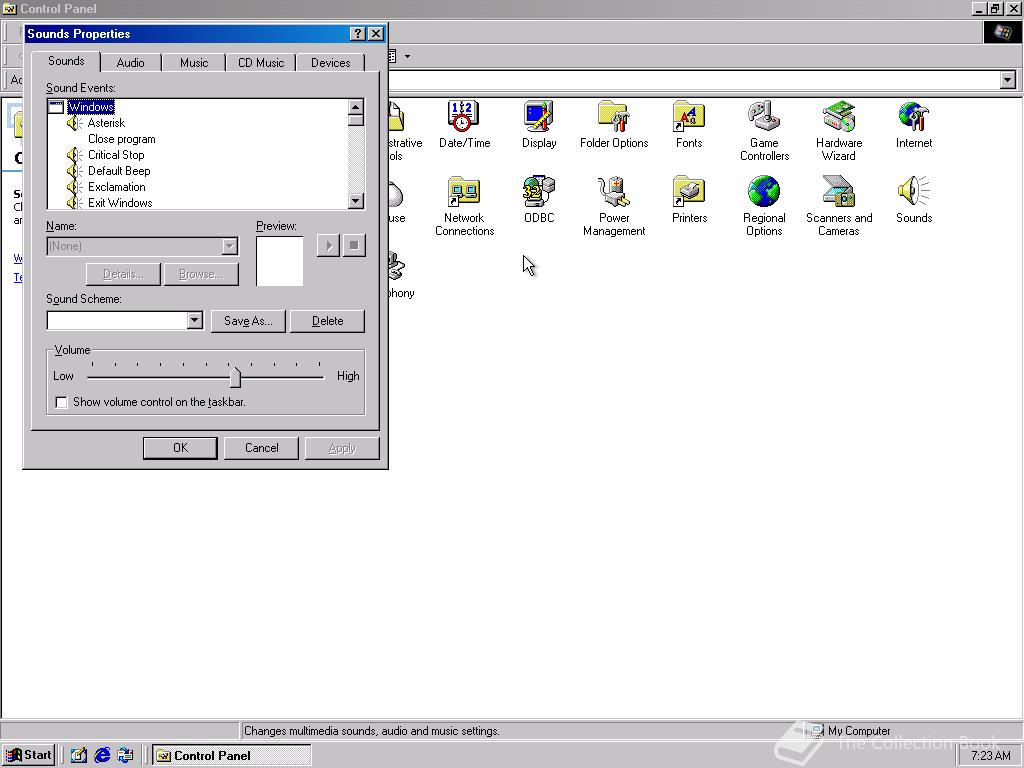The image size is (1024, 768).
Task: Select Asterisk sound event text
Action: click(x=106, y=123)
